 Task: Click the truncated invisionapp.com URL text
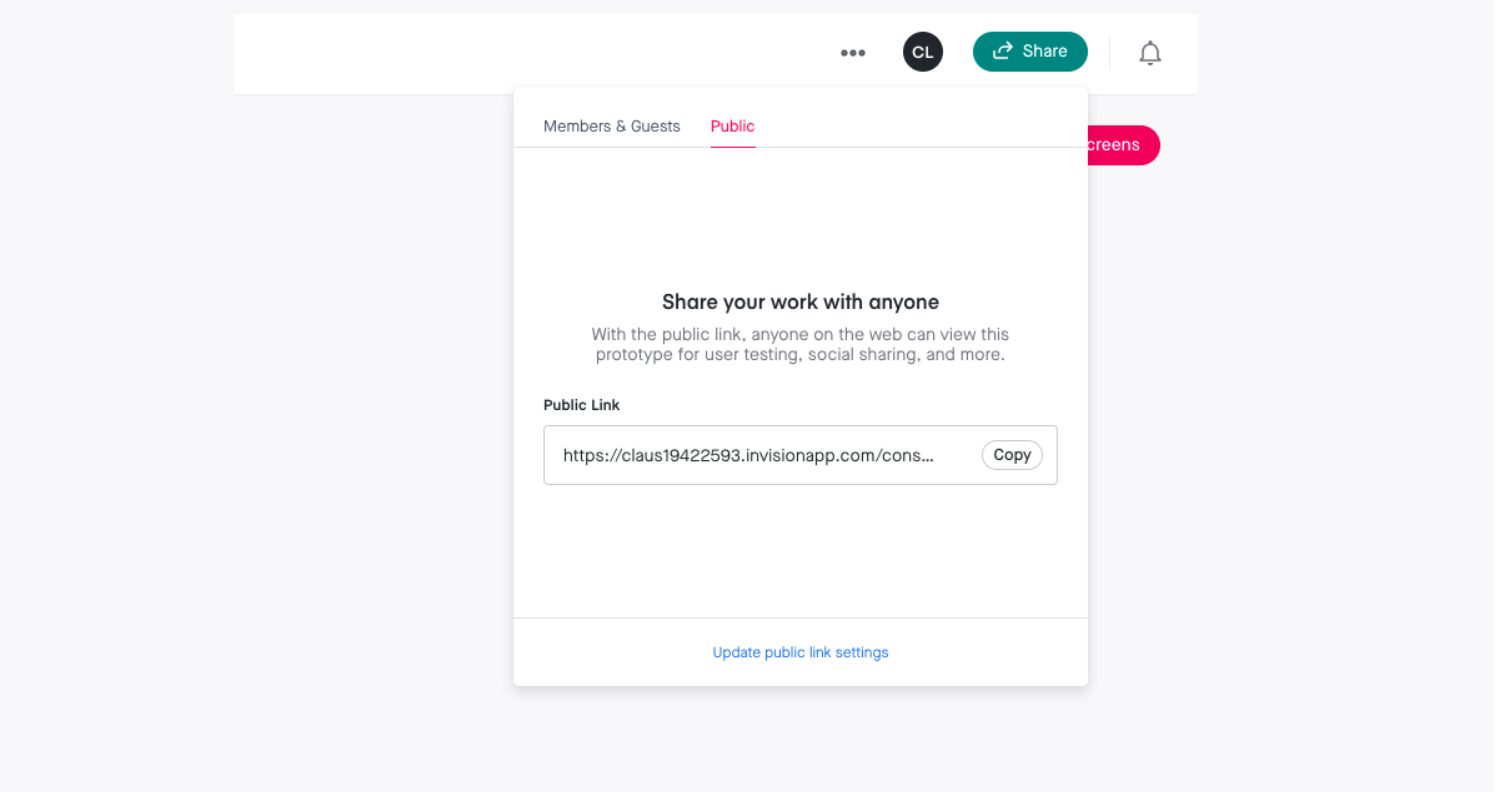click(x=748, y=455)
